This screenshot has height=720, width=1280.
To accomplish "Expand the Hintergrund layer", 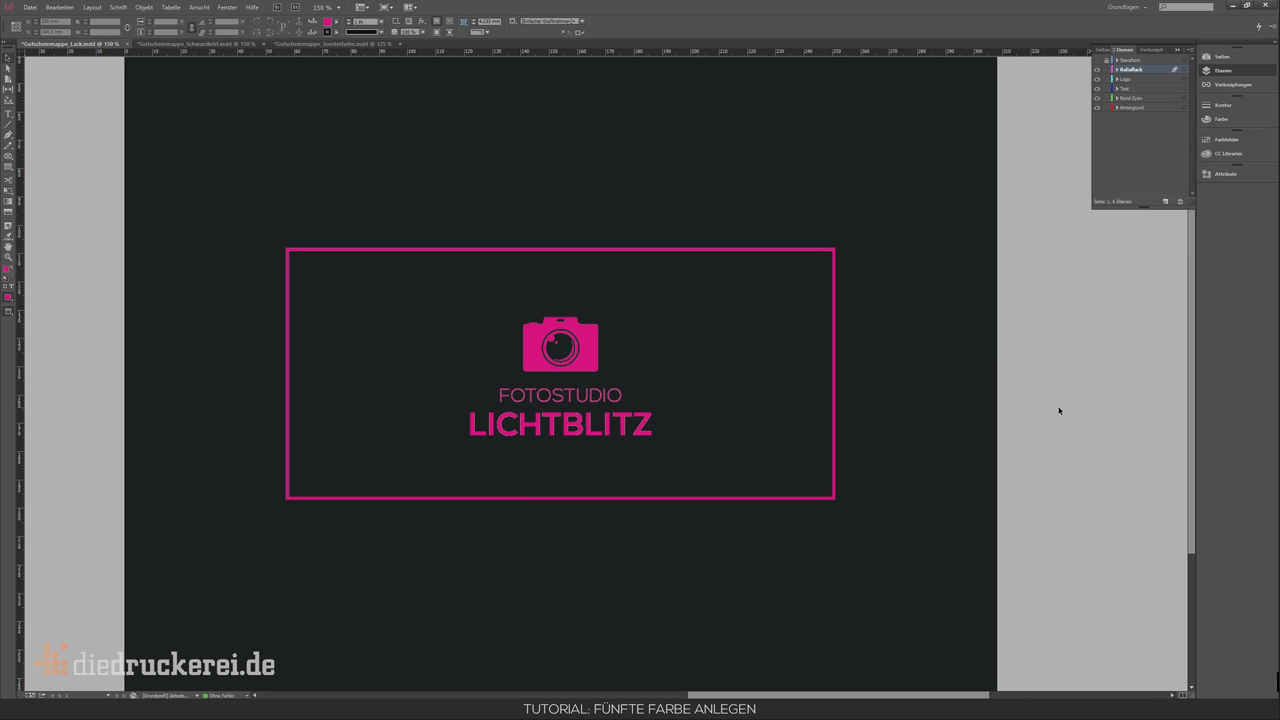I will (x=1117, y=108).
